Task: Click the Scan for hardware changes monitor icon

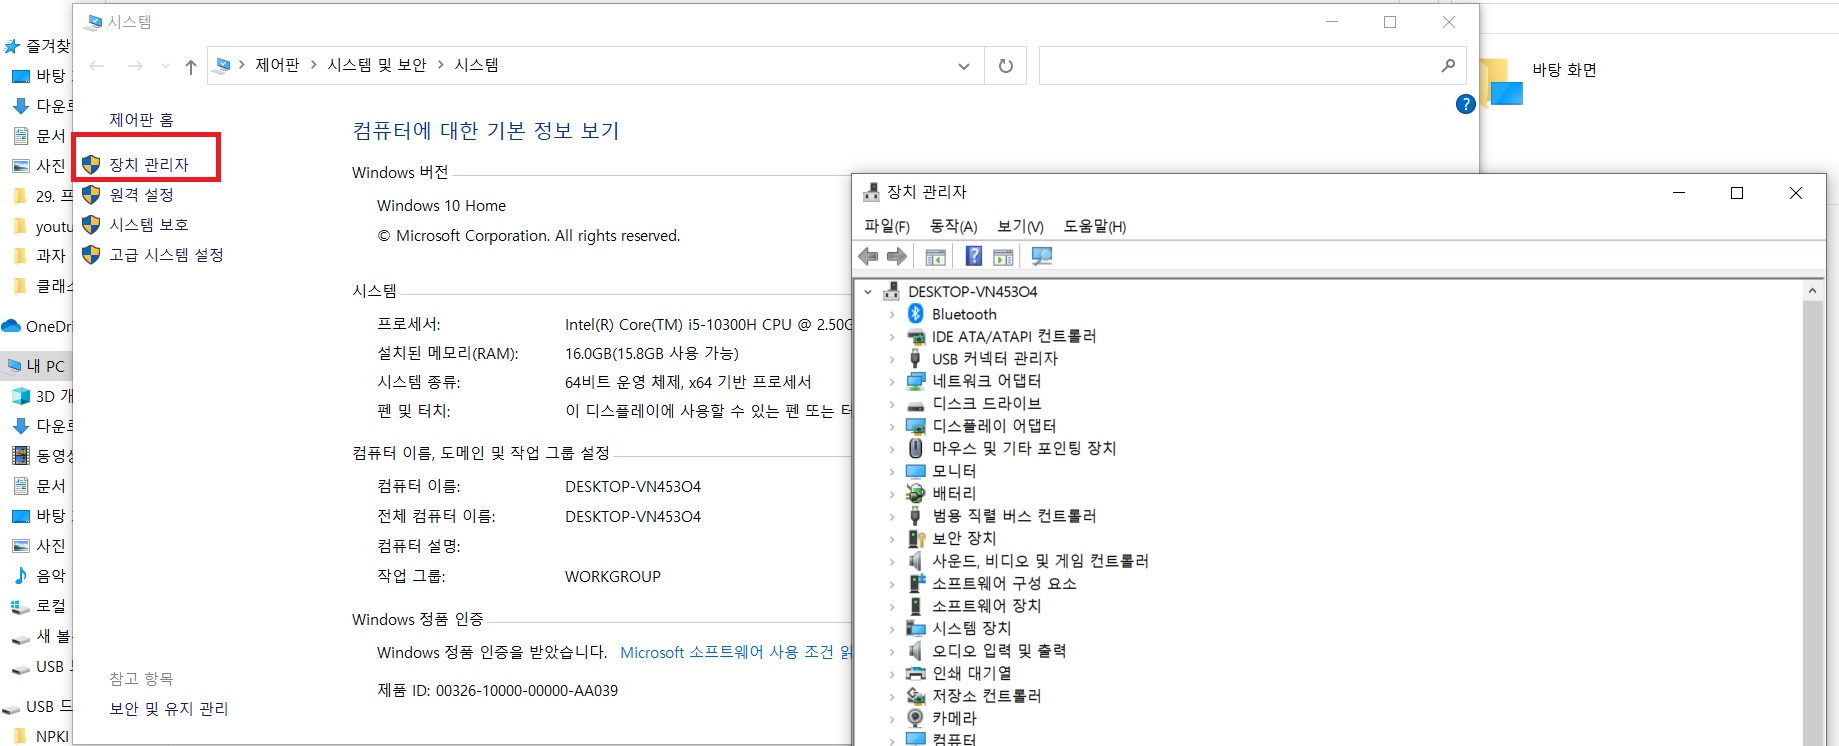Action: 1042,257
